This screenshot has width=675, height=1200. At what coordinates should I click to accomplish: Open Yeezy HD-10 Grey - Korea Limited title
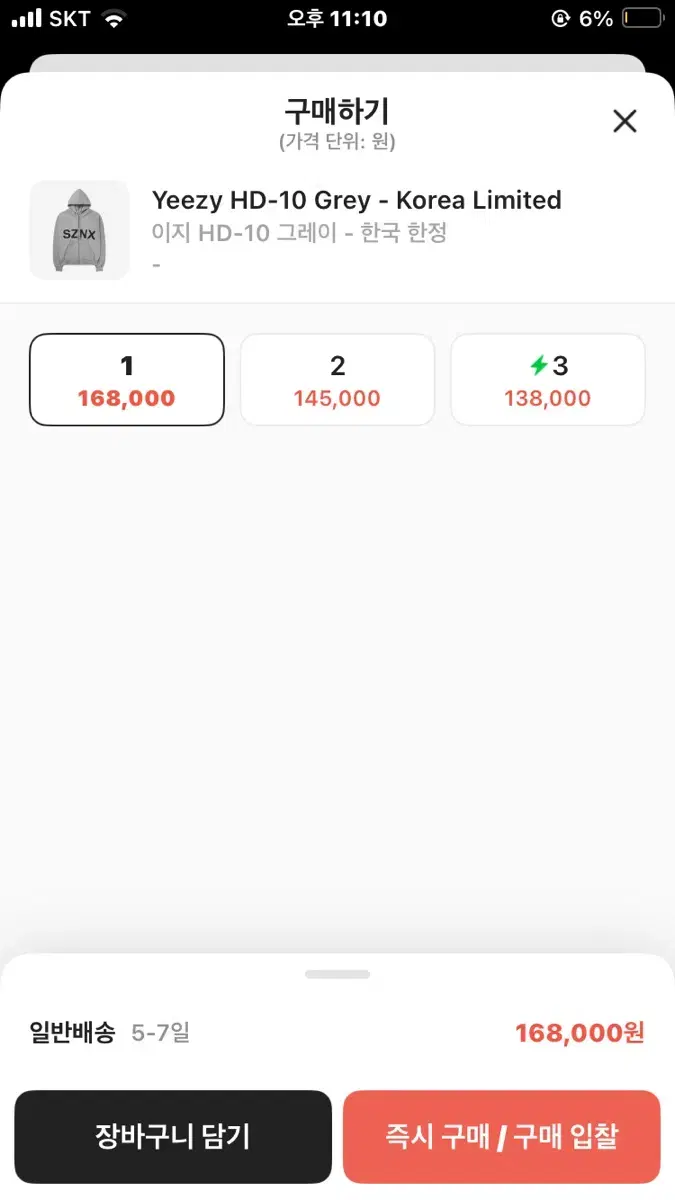pyautogui.click(x=356, y=200)
